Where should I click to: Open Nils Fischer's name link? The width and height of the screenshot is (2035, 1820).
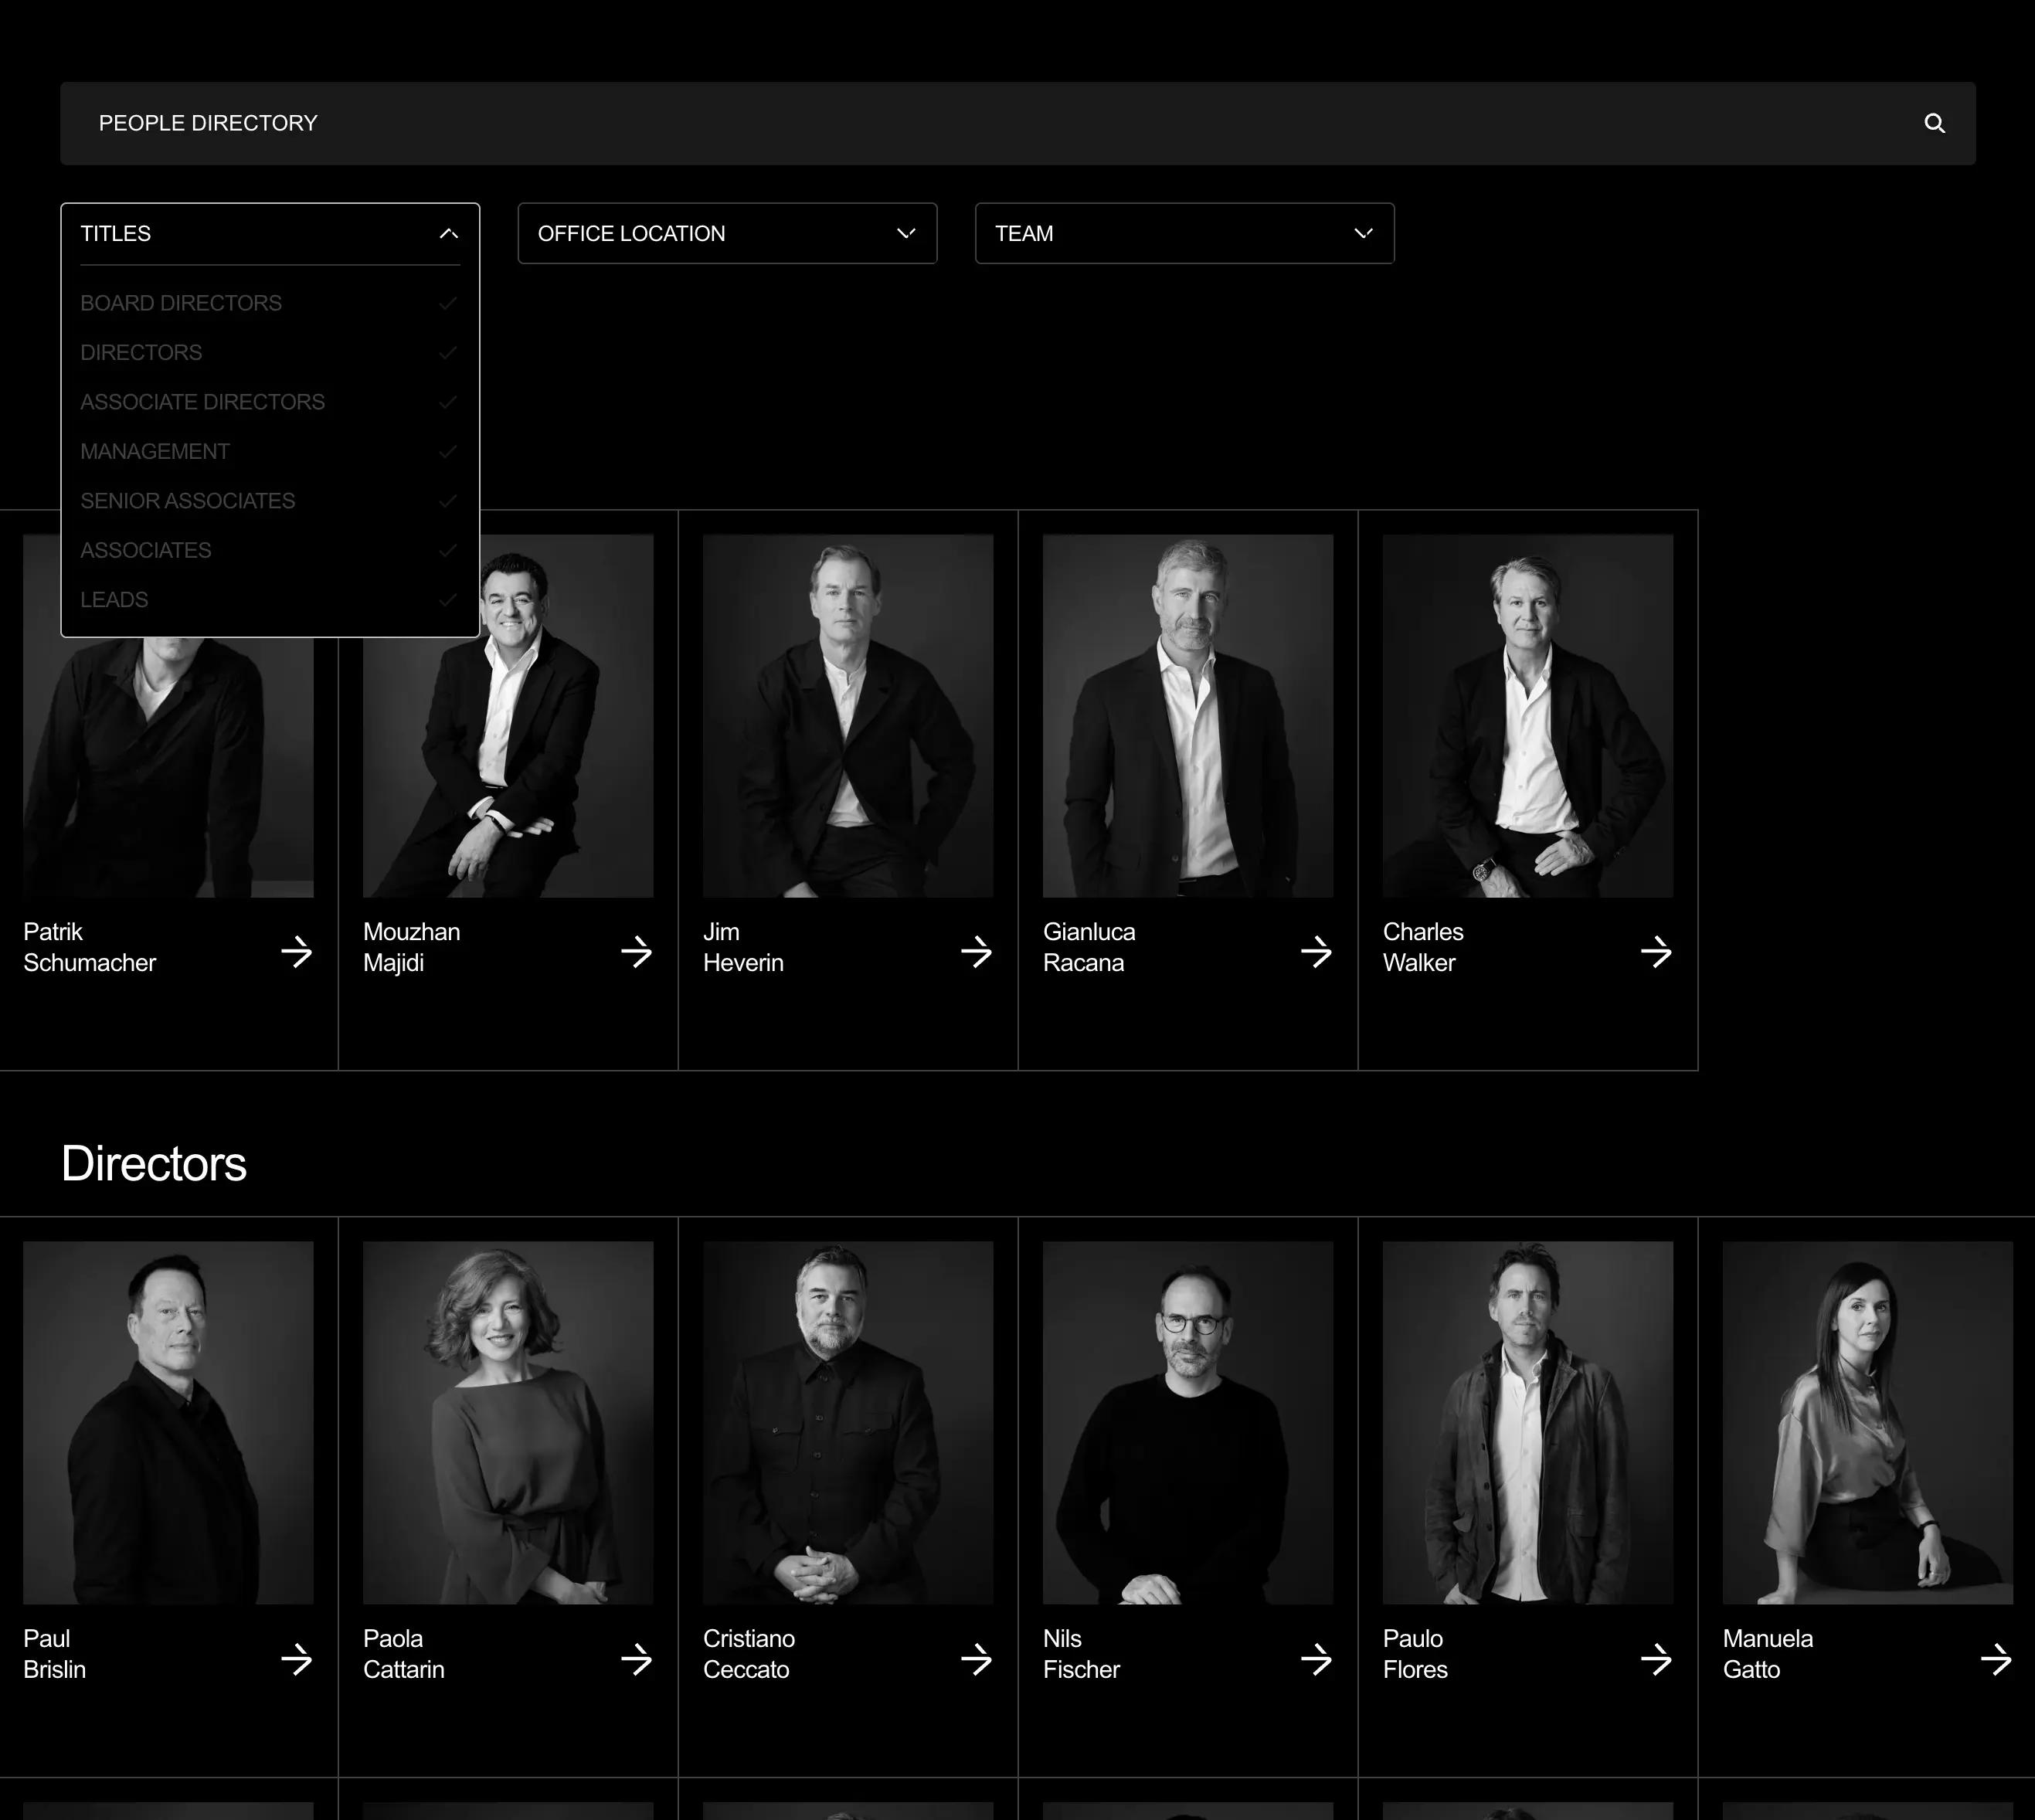pos(1081,1654)
